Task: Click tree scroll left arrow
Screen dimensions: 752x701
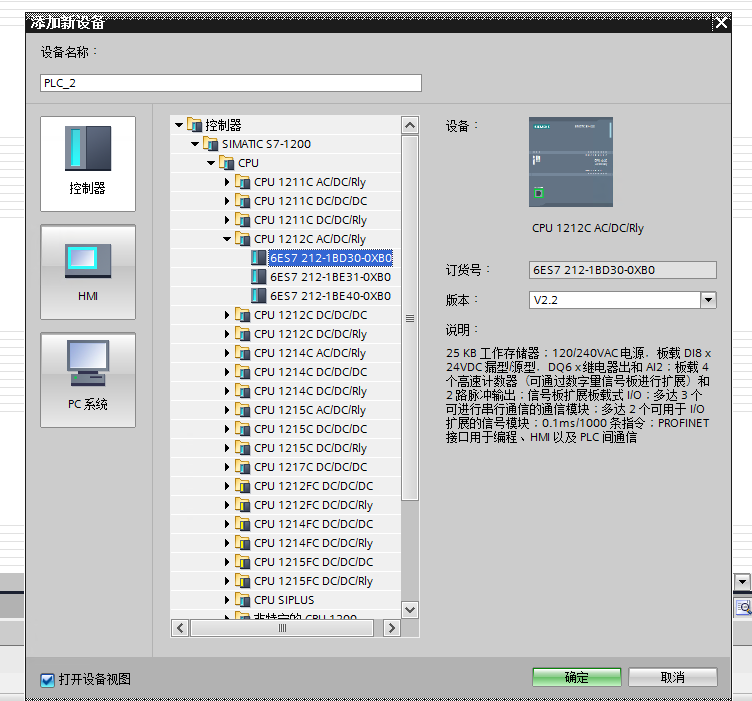Action: (x=180, y=628)
